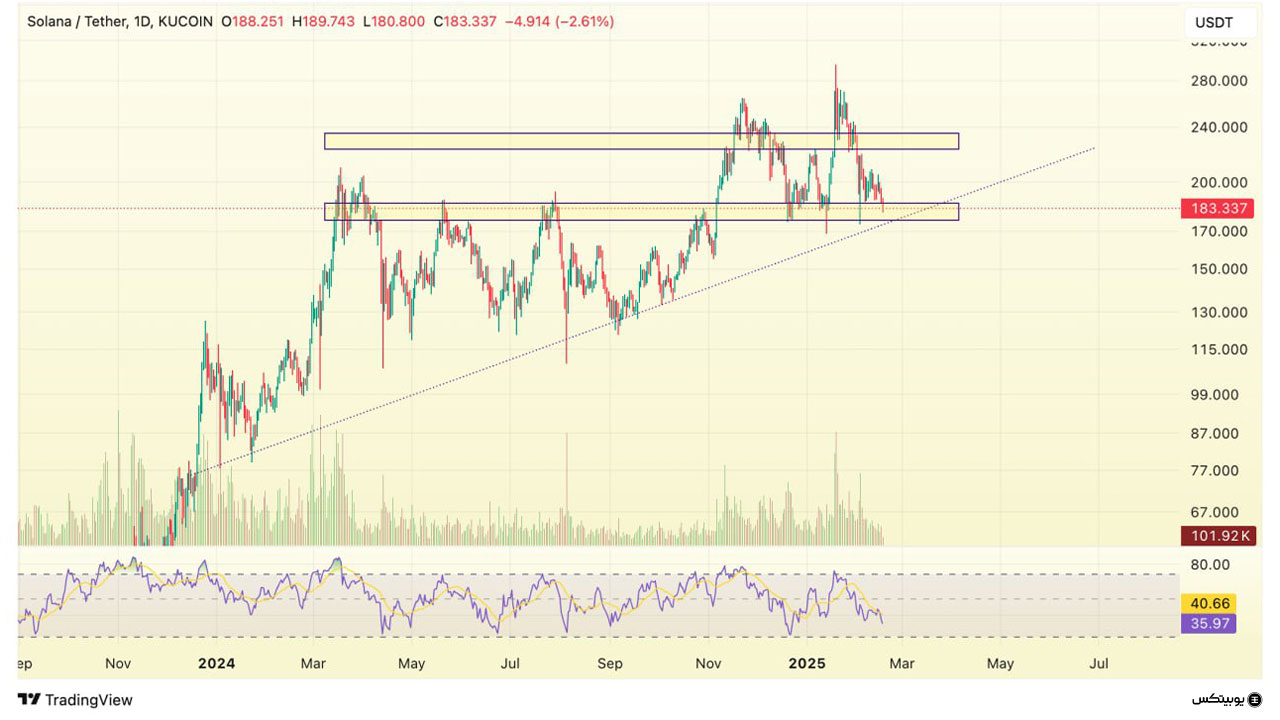Image resolution: width=1280 pixels, height=720 pixels.
Task: Select the upper yellow resistance zone rectangle
Action: point(640,141)
